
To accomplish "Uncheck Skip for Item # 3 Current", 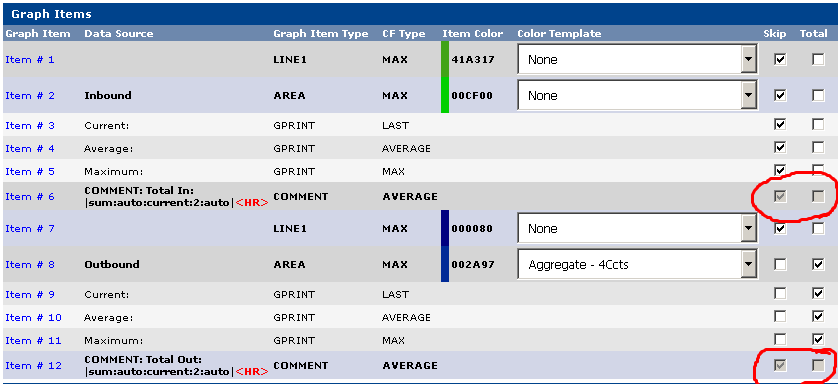I will [780, 124].
